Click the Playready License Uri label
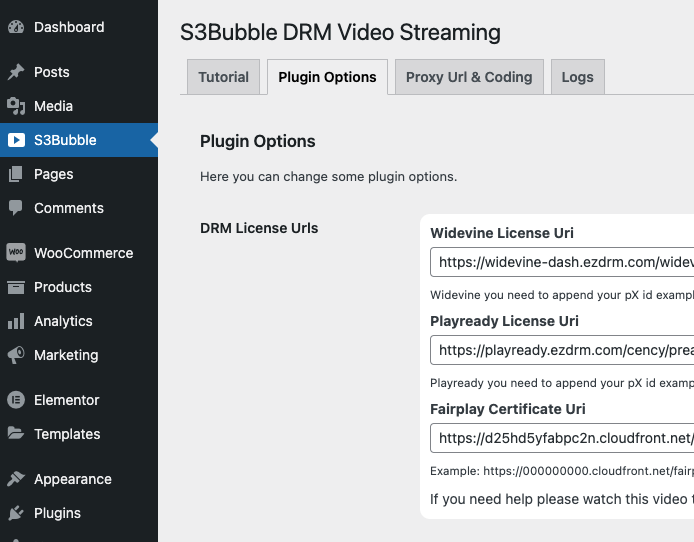Screen dimensions: 694x542 [x=504, y=321]
